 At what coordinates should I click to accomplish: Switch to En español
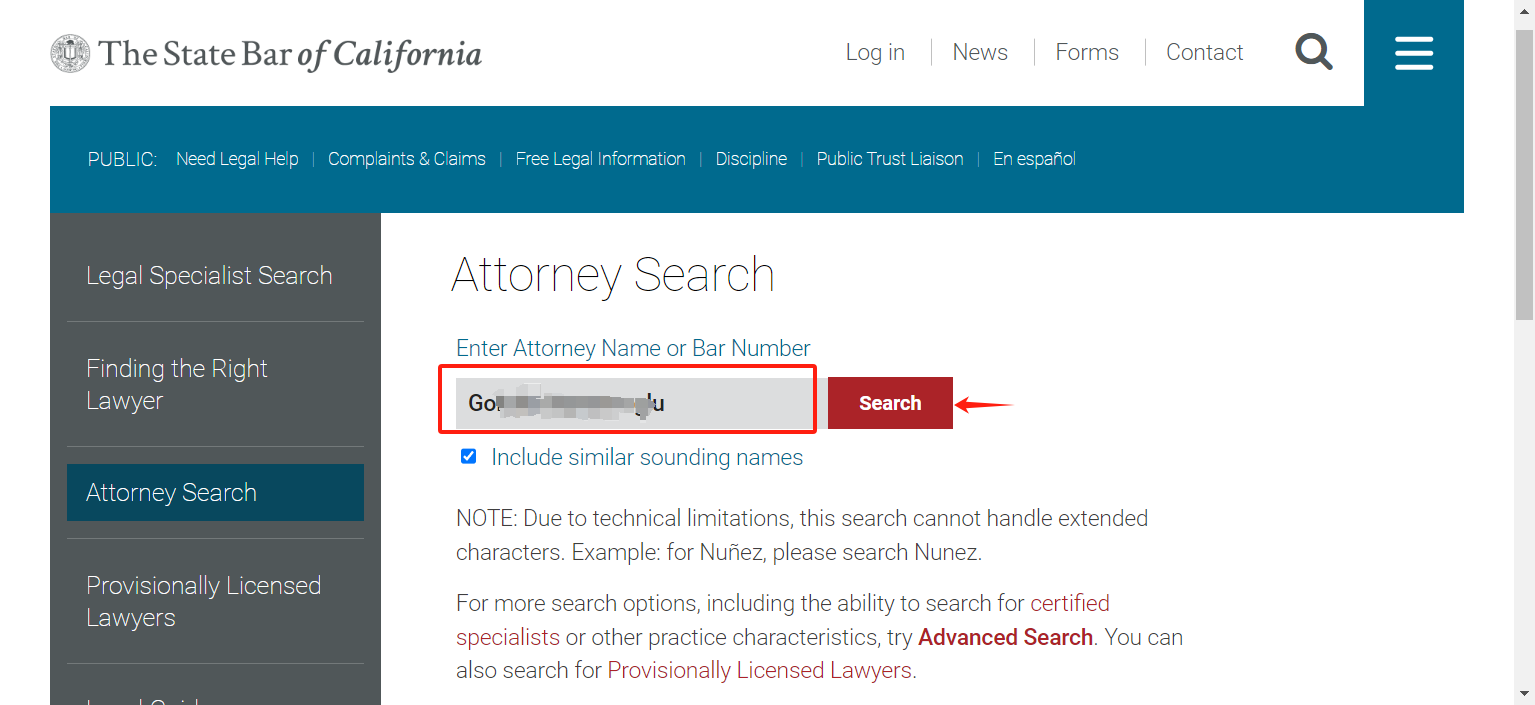tap(1034, 159)
